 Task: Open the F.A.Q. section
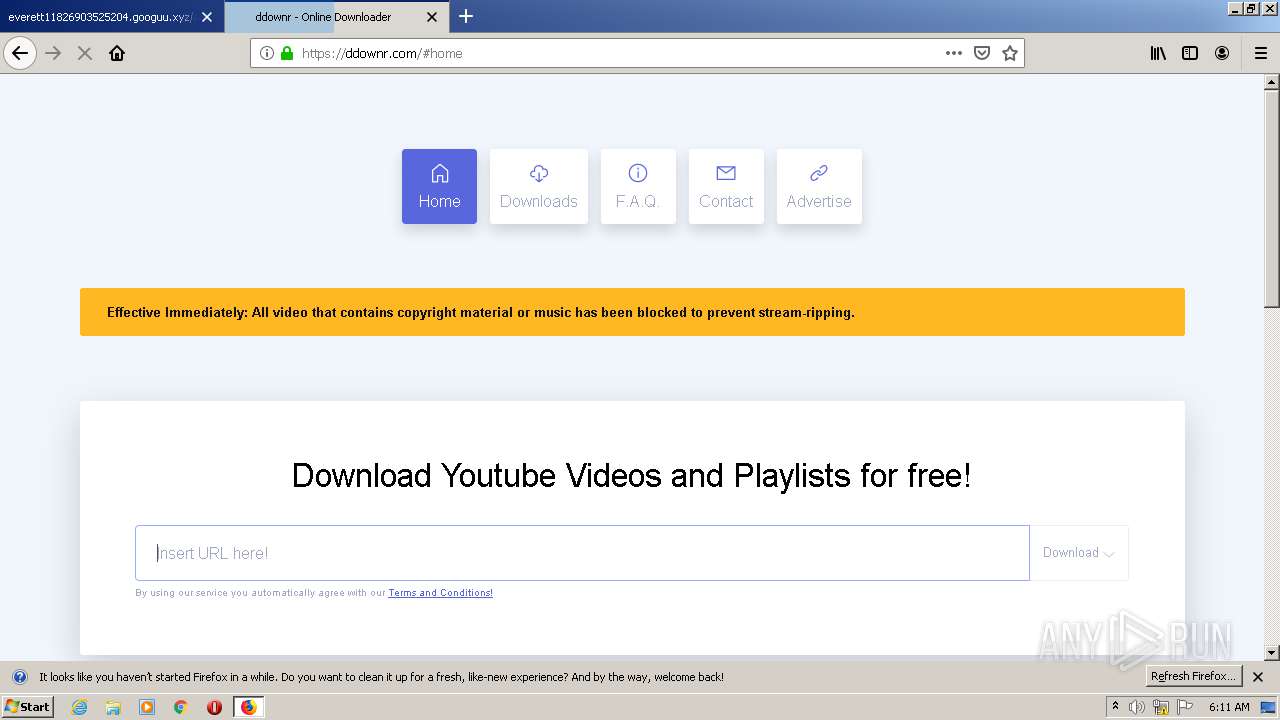pos(638,186)
